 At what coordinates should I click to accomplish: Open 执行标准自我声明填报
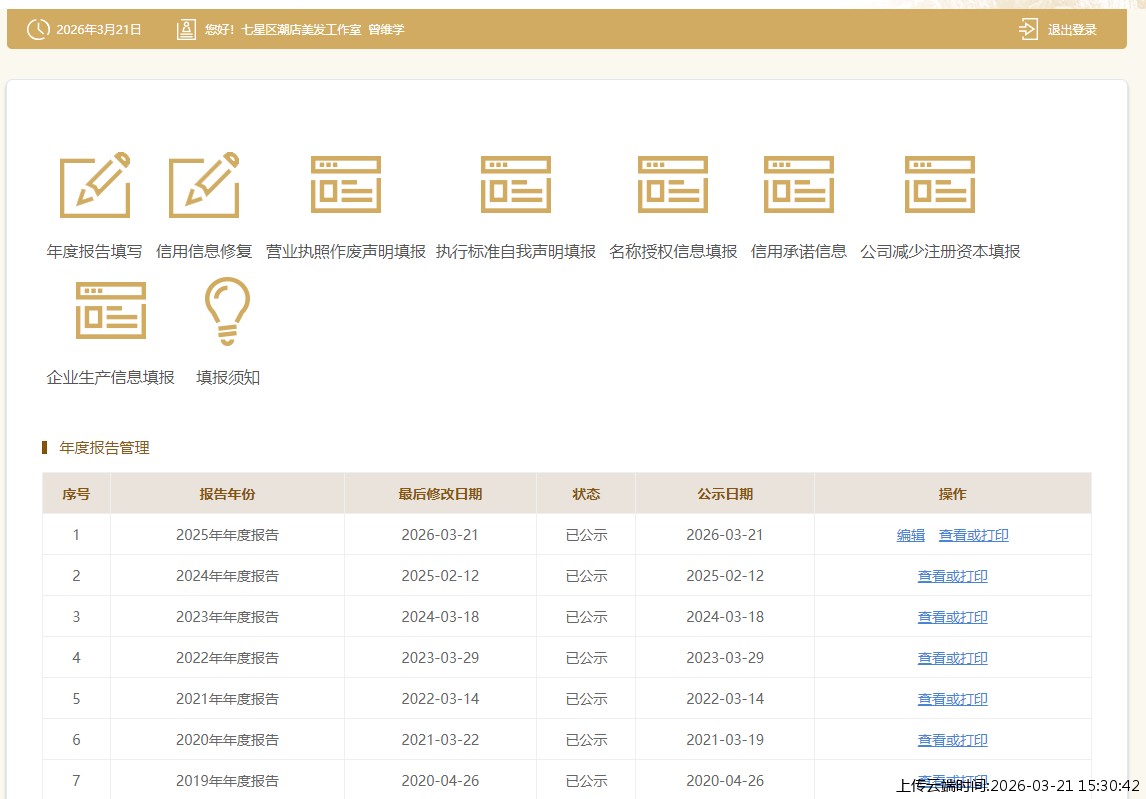click(515, 184)
